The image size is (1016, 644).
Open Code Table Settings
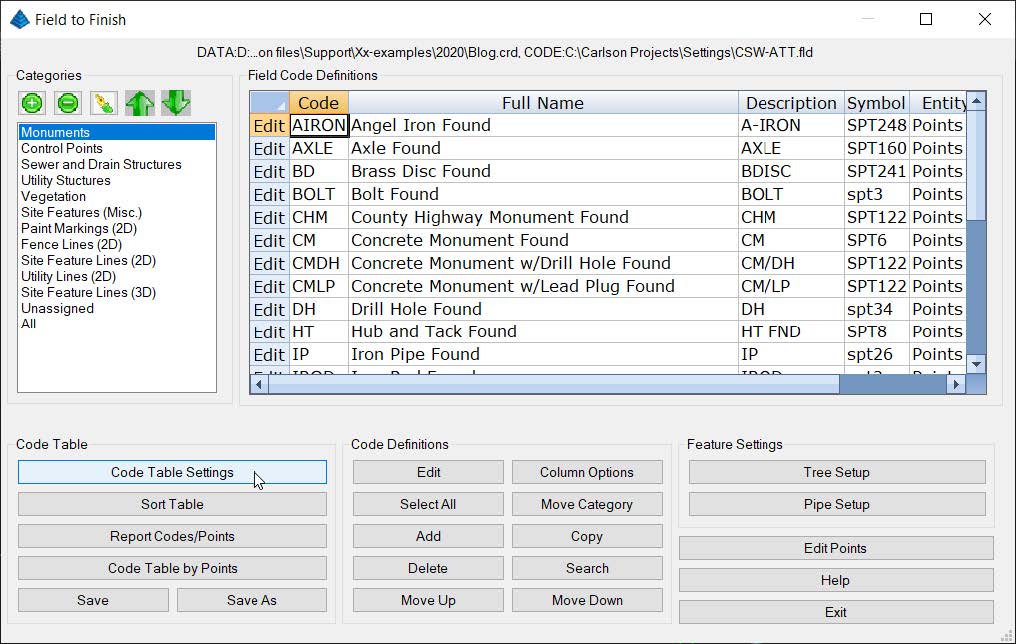click(x=172, y=472)
